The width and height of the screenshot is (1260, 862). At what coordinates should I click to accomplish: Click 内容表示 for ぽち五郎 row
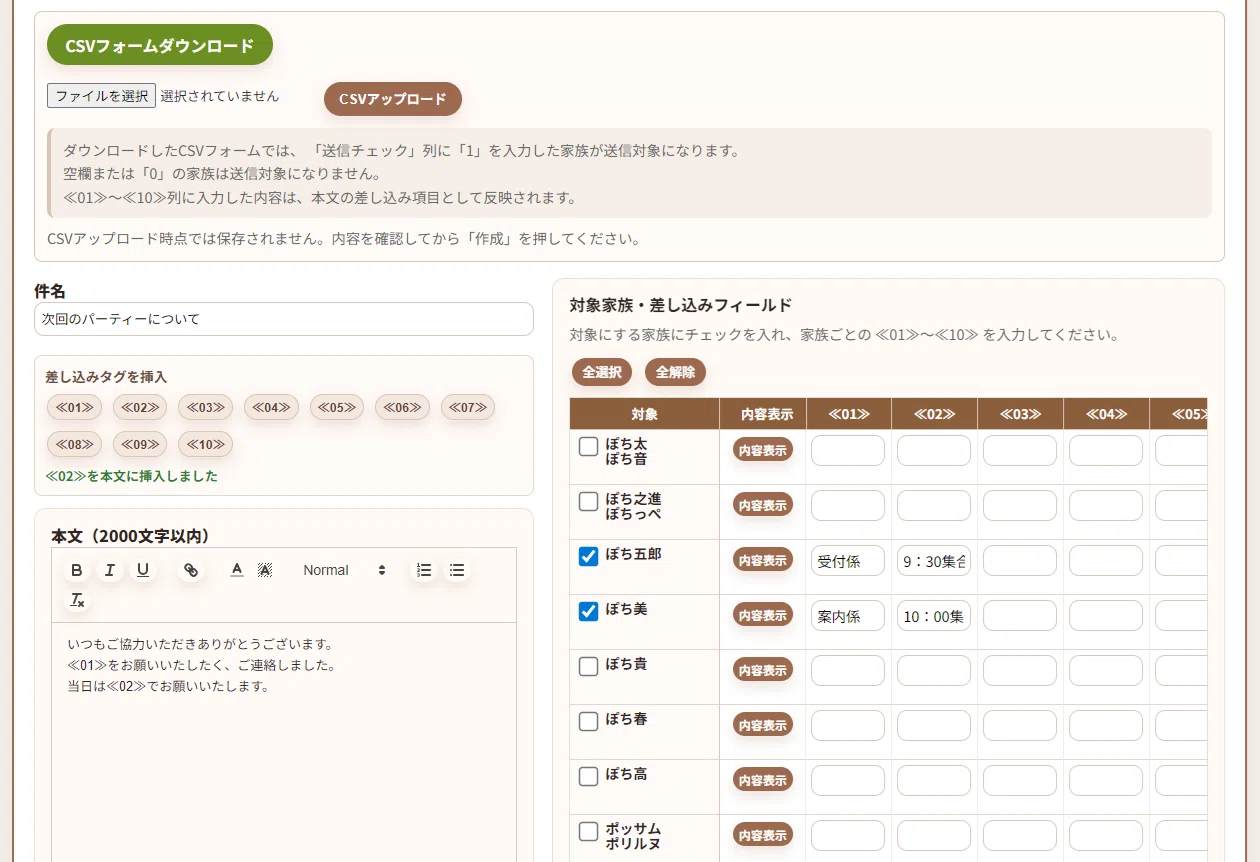pos(763,560)
